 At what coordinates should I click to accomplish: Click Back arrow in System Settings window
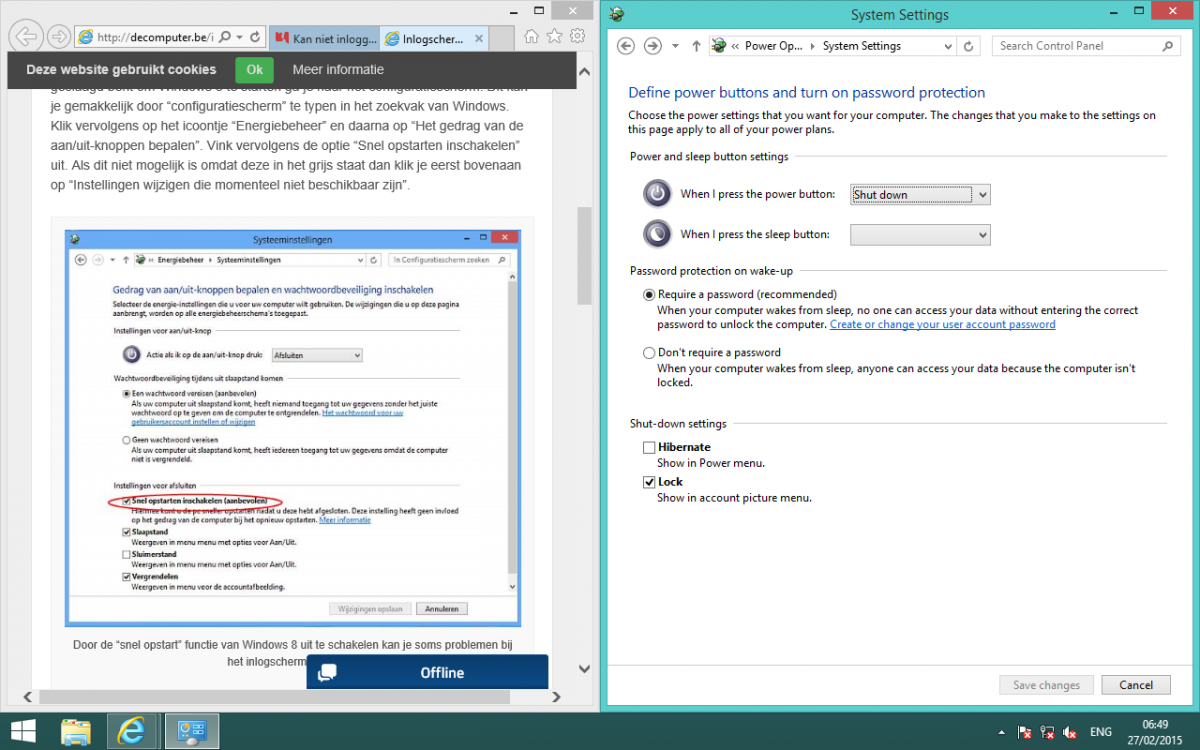(626, 46)
